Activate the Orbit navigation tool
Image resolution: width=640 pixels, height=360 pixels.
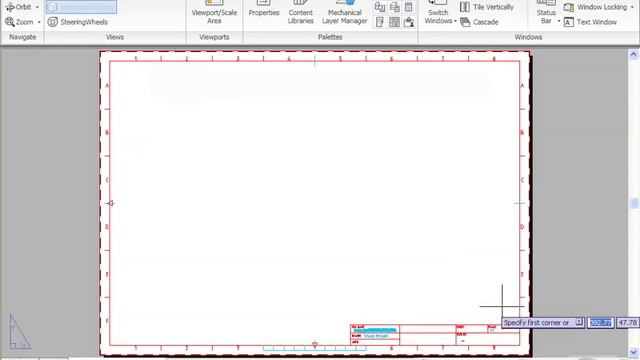coord(18,7)
